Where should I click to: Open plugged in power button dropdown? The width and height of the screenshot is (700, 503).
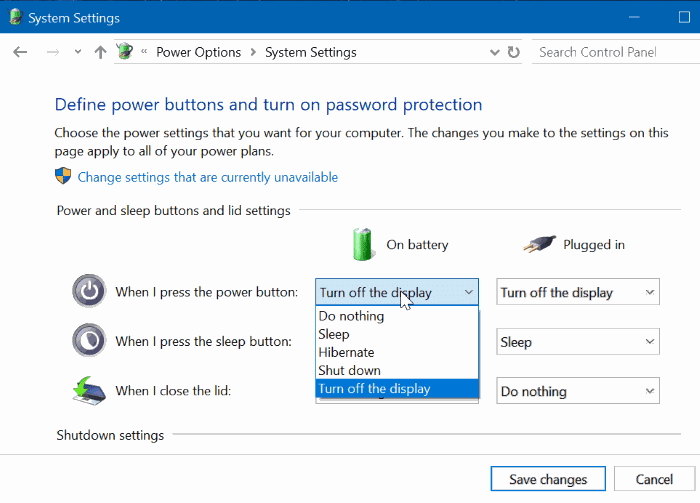[x=578, y=293]
